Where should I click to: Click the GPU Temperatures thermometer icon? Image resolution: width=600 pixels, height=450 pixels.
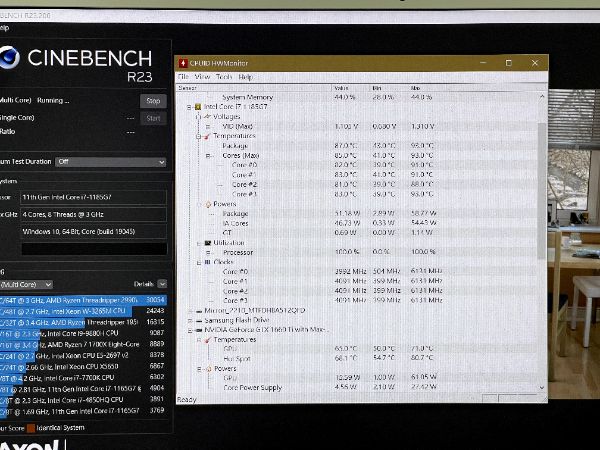point(208,340)
